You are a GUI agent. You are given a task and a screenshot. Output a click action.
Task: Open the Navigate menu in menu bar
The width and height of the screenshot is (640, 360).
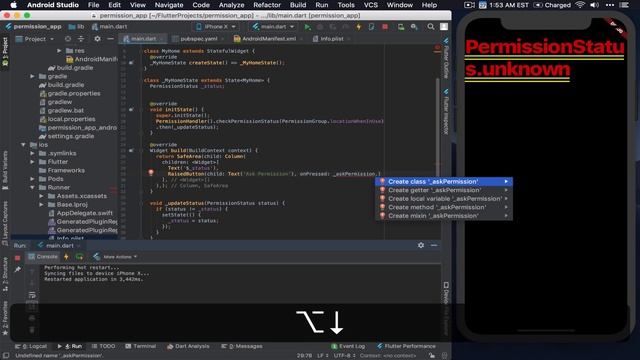coord(169,5)
